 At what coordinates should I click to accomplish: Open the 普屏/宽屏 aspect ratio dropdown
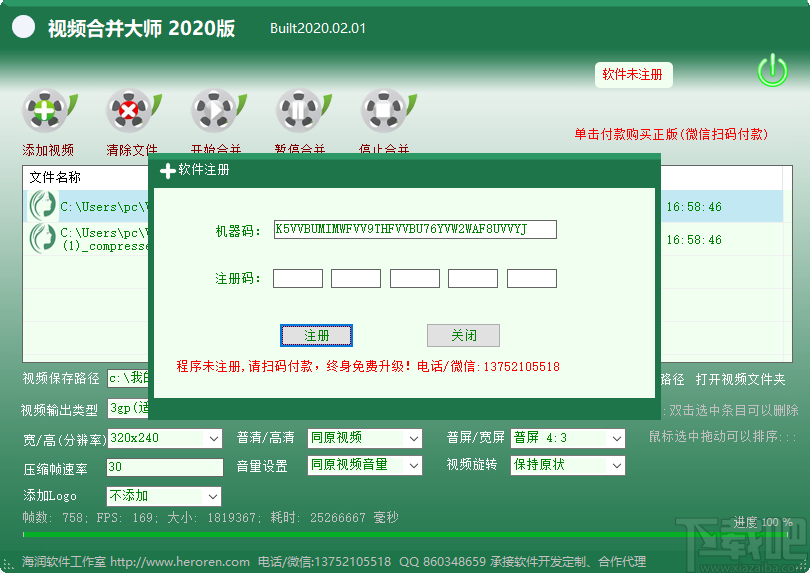pos(568,439)
